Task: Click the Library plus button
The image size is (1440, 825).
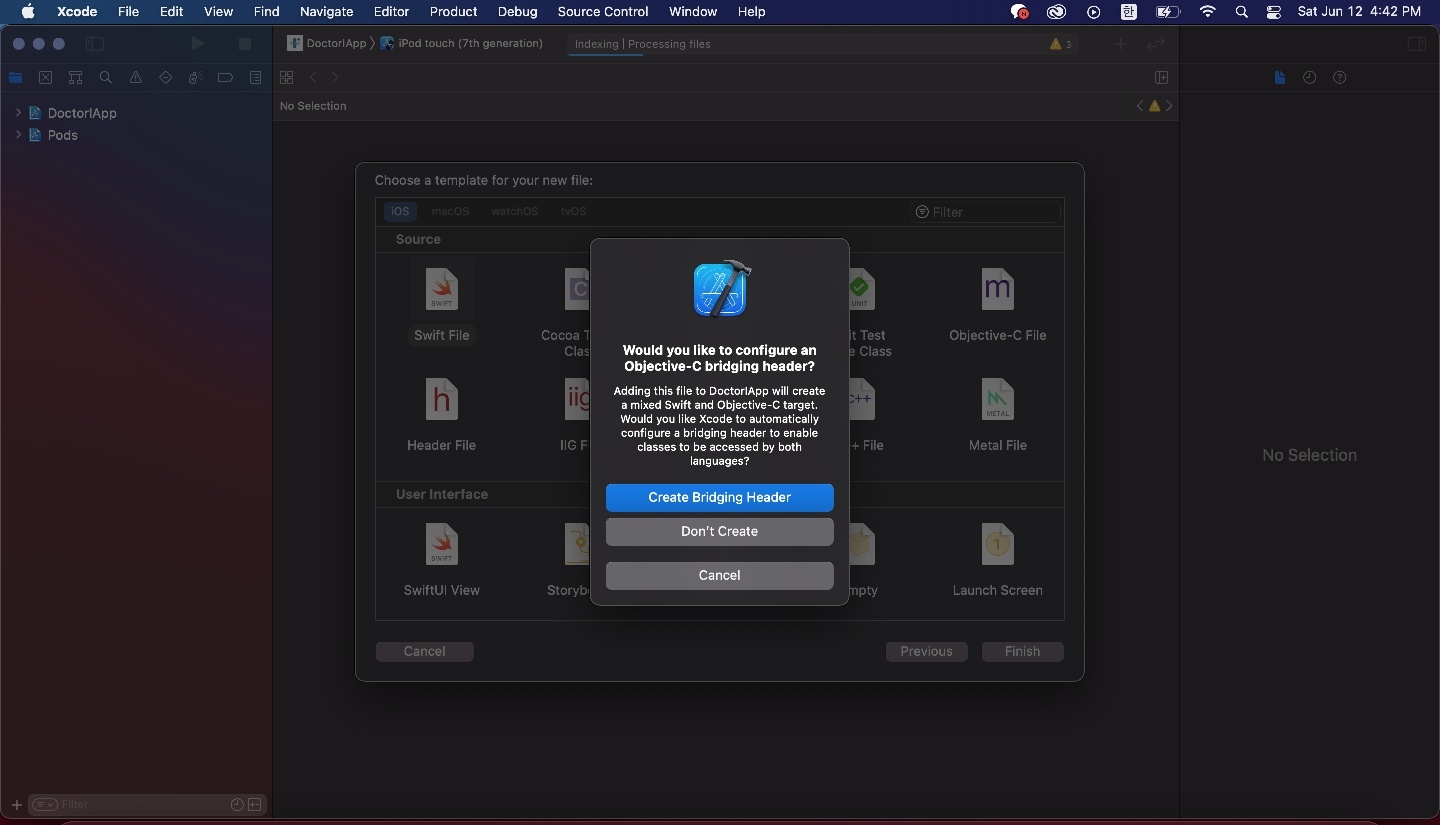Action: point(1120,44)
